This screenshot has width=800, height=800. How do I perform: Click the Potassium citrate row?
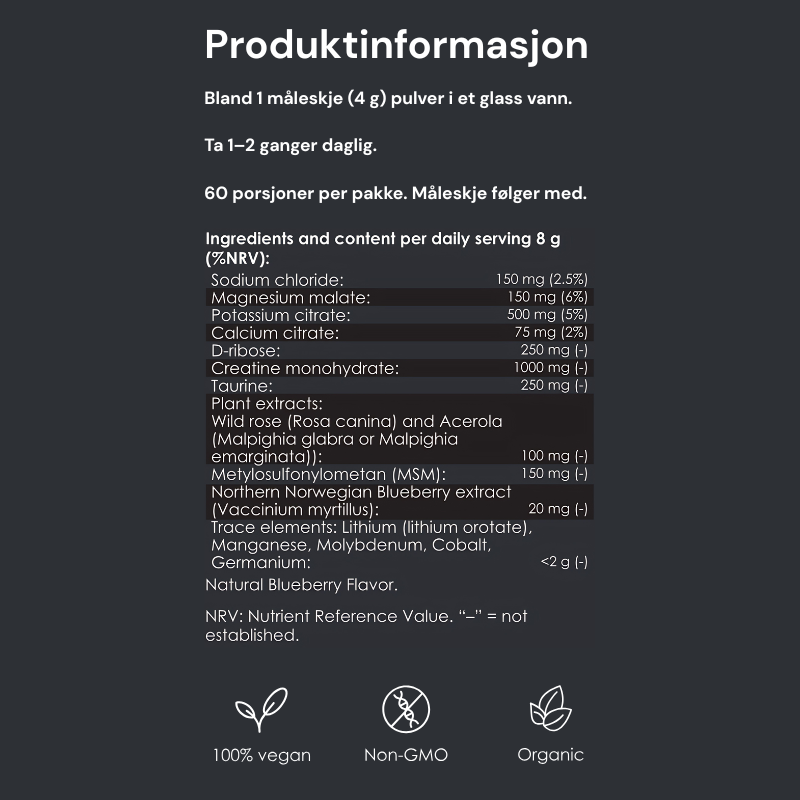coord(399,315)
